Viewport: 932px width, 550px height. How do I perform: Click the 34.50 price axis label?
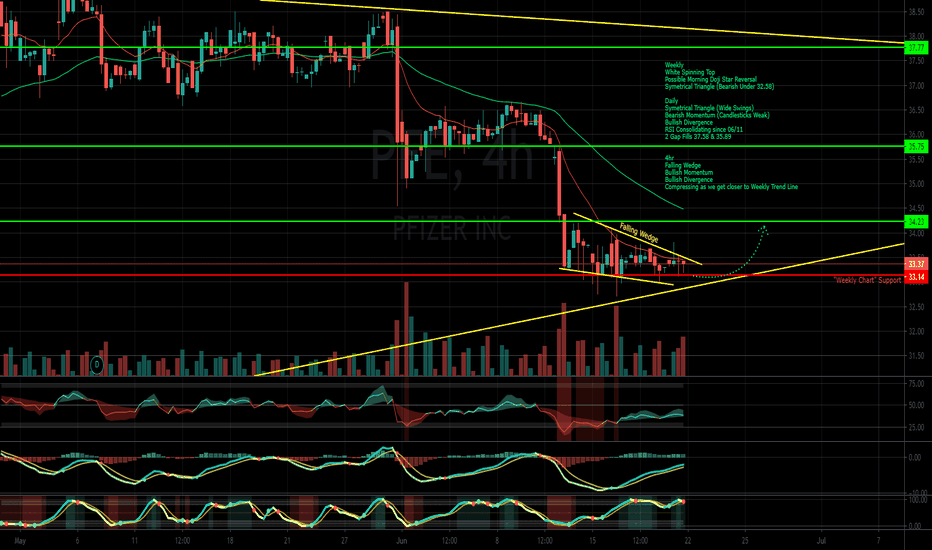point(916,208)
